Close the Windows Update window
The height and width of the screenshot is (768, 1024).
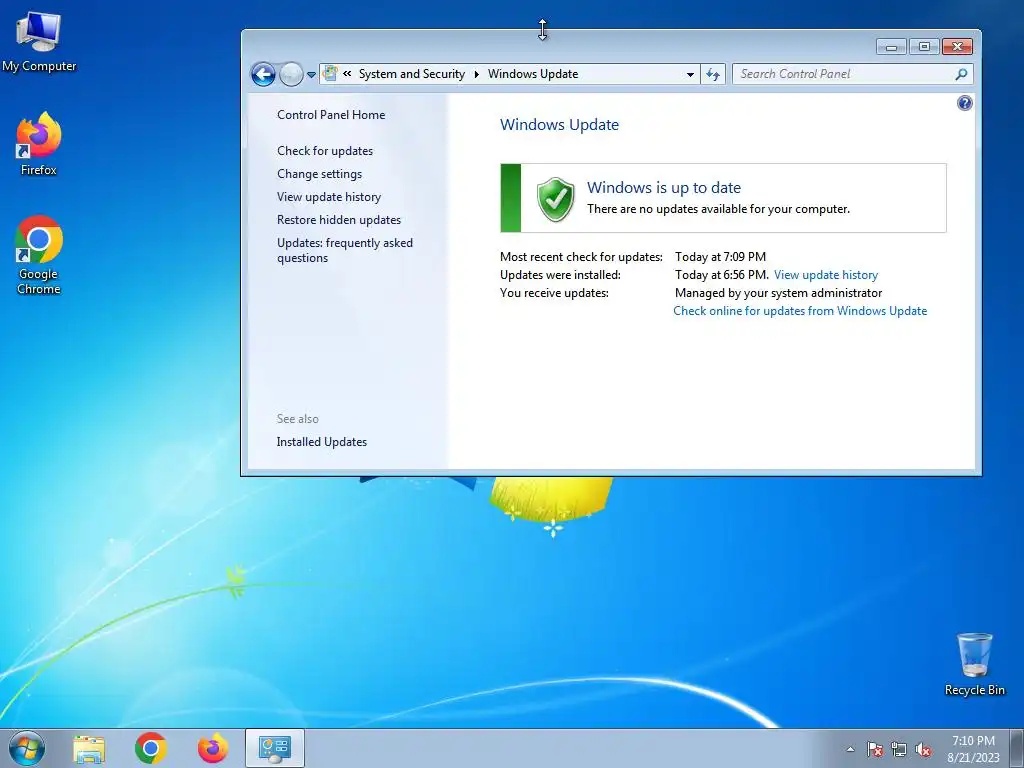957,46
